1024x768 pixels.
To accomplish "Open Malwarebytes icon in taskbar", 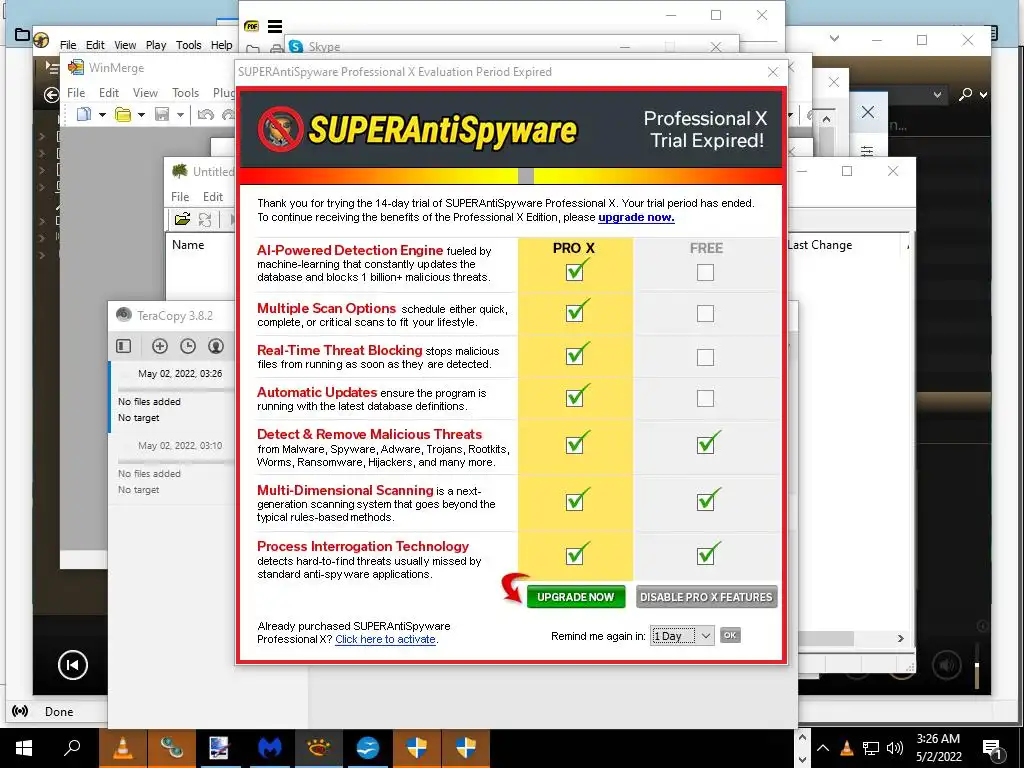I will coord(270,748).
